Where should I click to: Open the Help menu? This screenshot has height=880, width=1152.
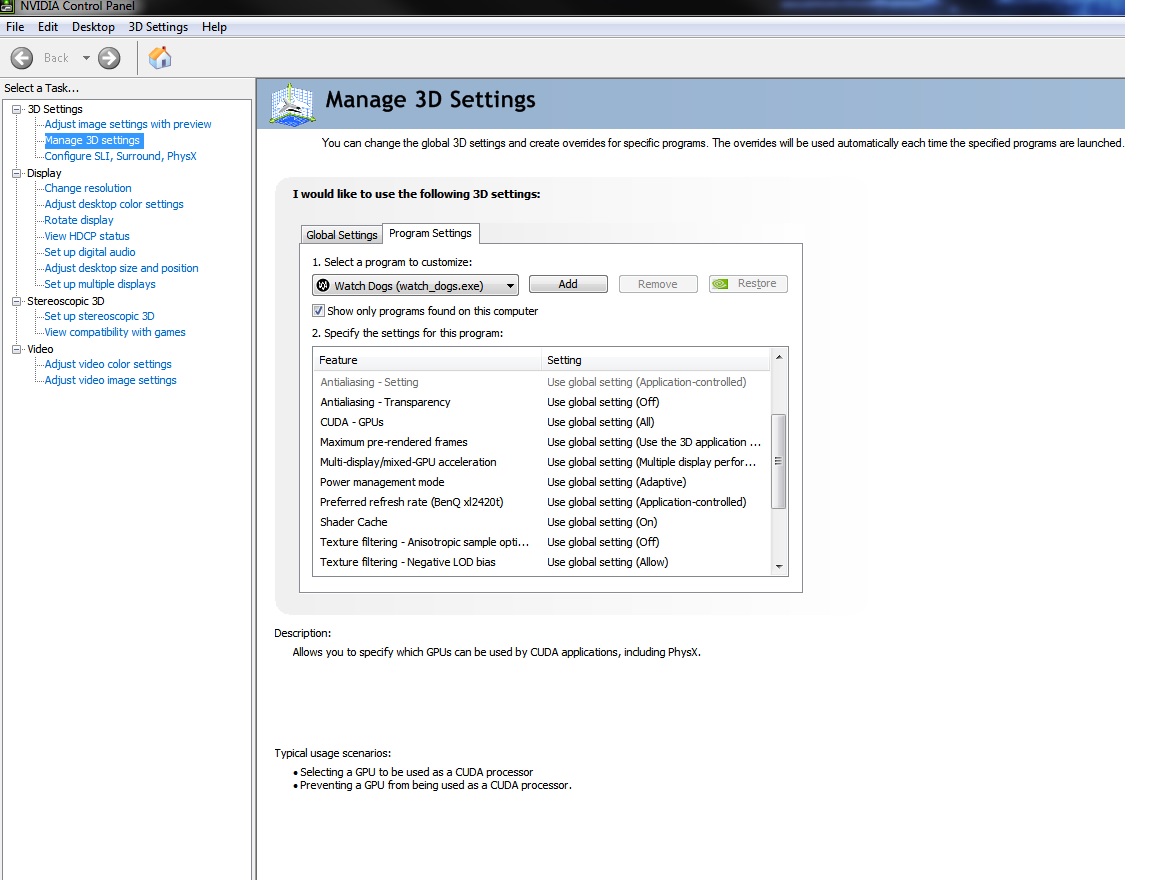215,26
